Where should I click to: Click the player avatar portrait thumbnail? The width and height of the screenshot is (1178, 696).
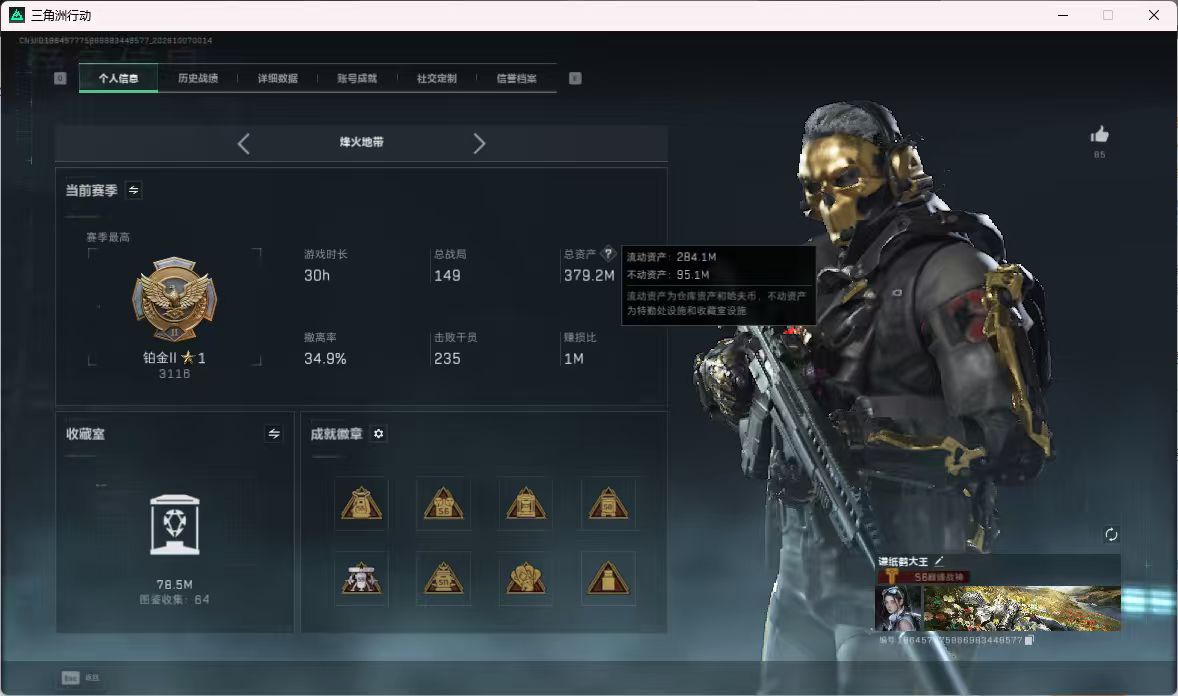click(899, 607)
